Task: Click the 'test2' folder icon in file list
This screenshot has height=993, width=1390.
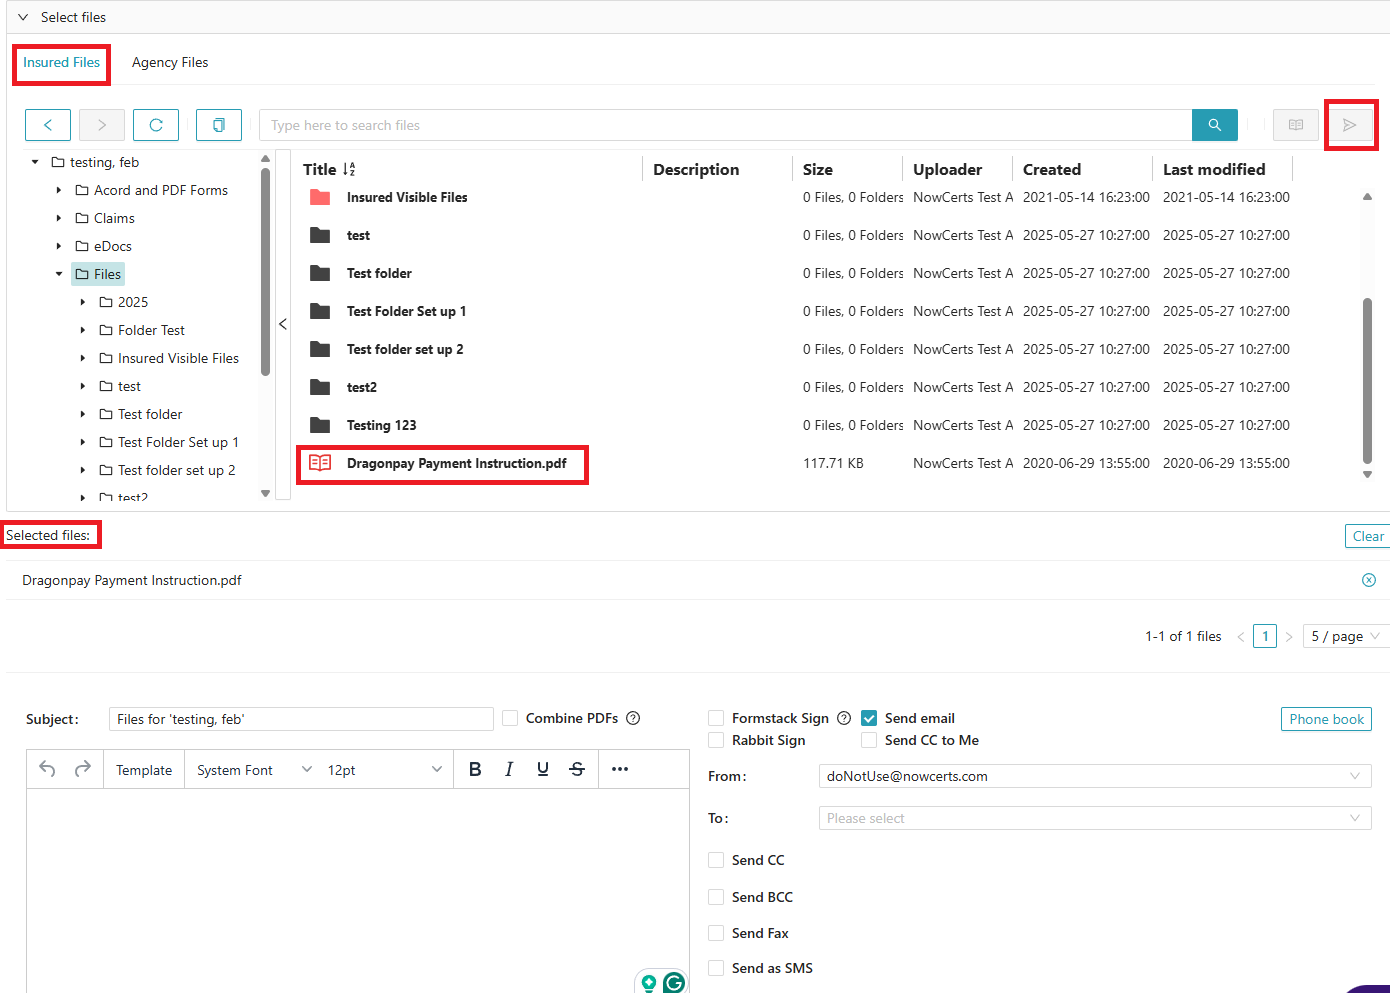Action: (320, 387)
